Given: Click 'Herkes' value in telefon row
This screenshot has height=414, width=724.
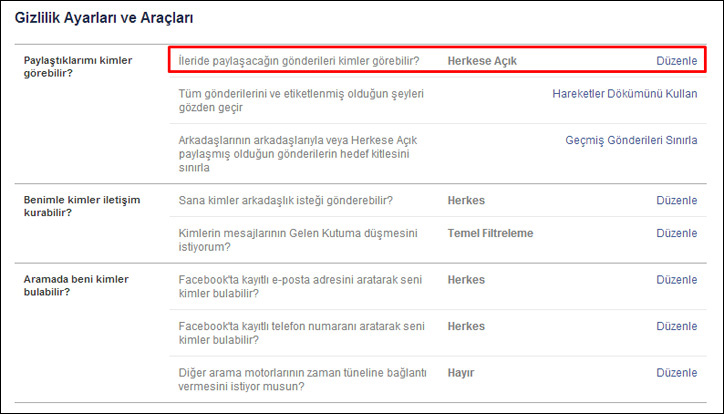Looking at the screenshot, I should pyautogui.click(x=466, y=326).
